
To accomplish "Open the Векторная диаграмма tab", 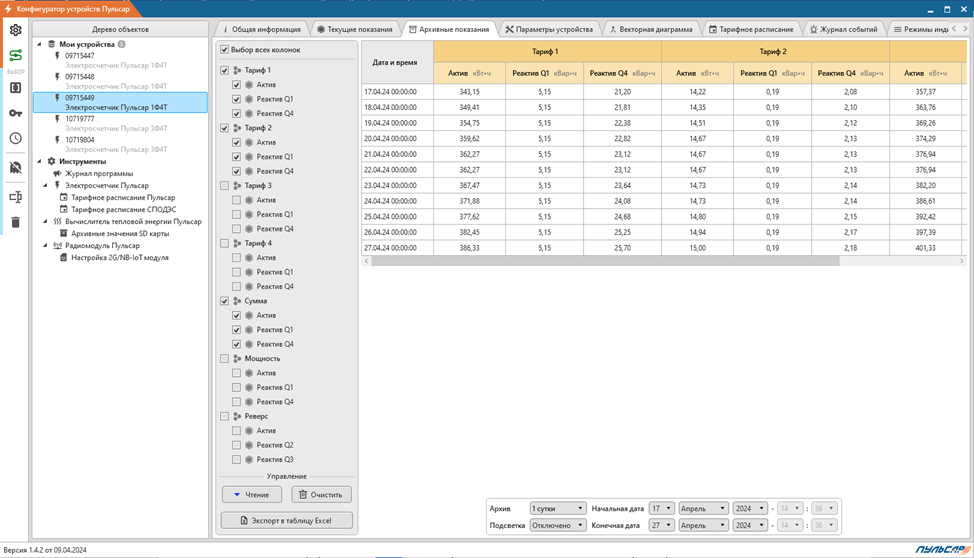I will [651, 29].
